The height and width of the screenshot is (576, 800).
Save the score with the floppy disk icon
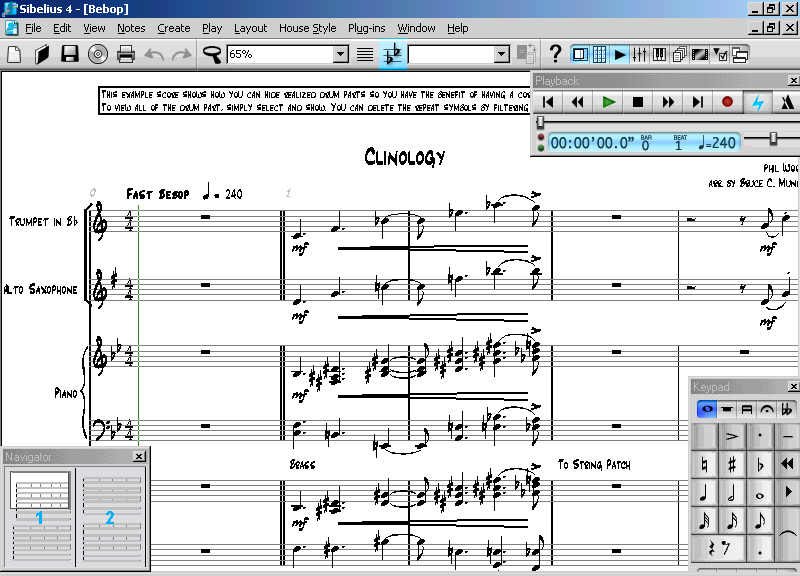pos(70,54)
